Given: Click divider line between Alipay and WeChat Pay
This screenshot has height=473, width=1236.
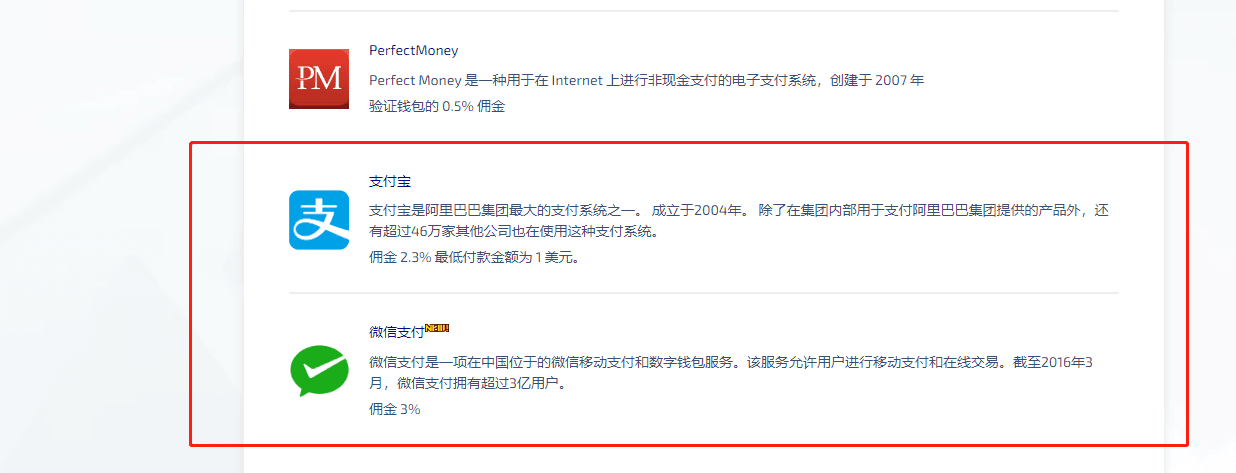Looking at the screenshot, I should [x=704, y=293].
